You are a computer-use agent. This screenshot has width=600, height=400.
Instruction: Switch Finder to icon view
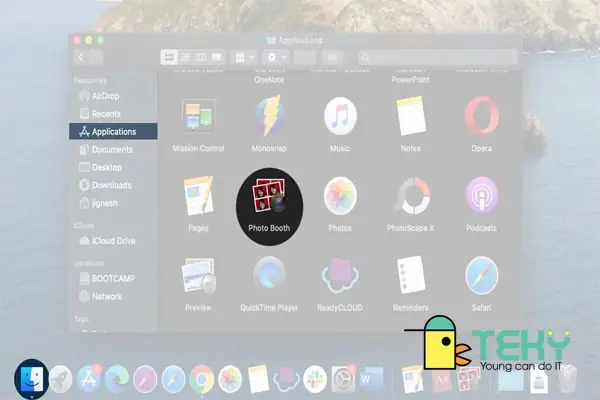[169, 57]
